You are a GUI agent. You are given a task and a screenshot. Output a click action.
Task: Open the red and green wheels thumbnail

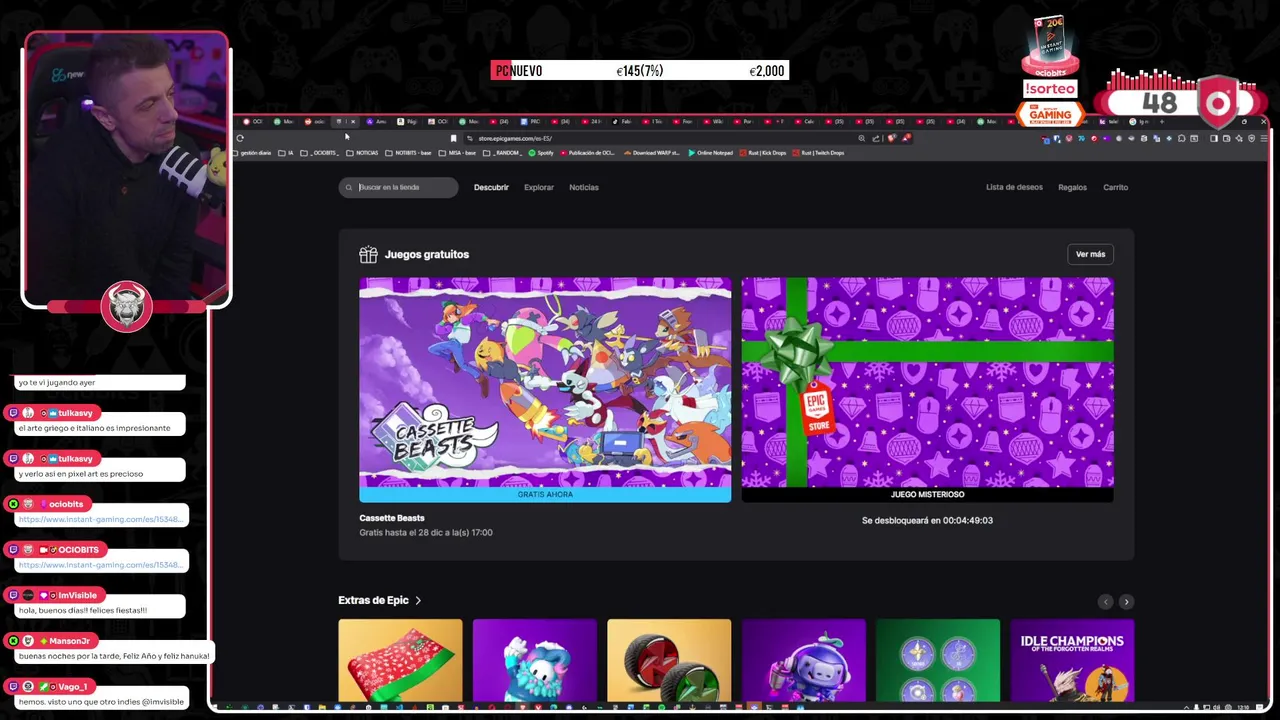click(669, 661)
